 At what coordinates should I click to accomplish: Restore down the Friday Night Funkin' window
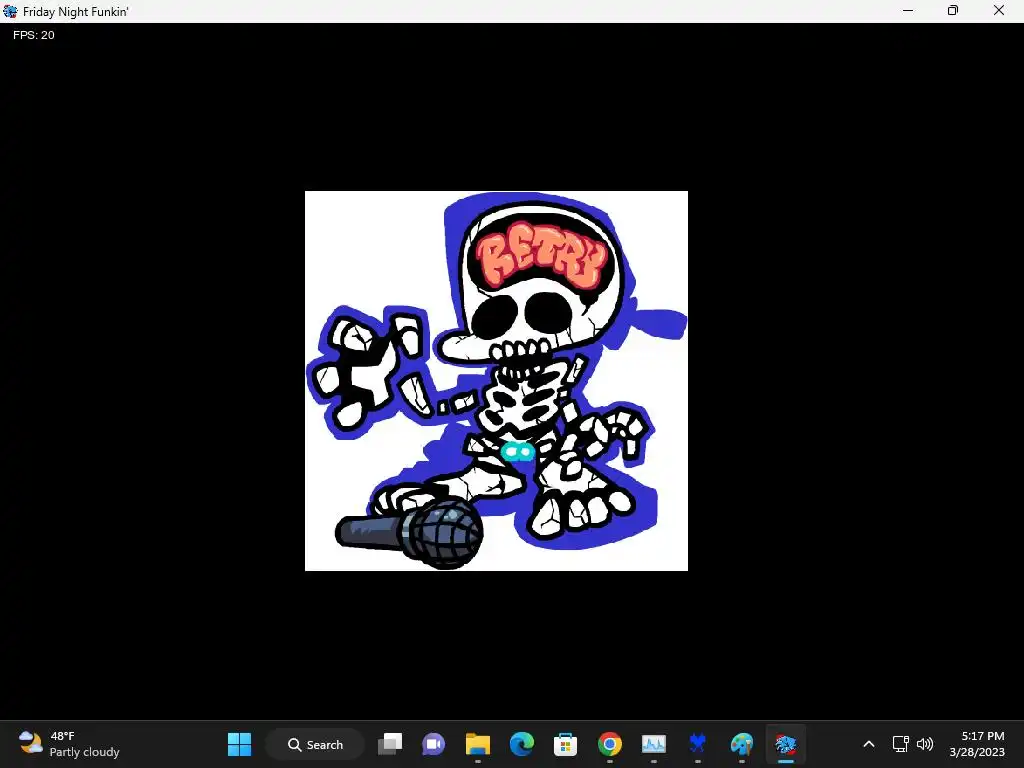tap(953, 11)
